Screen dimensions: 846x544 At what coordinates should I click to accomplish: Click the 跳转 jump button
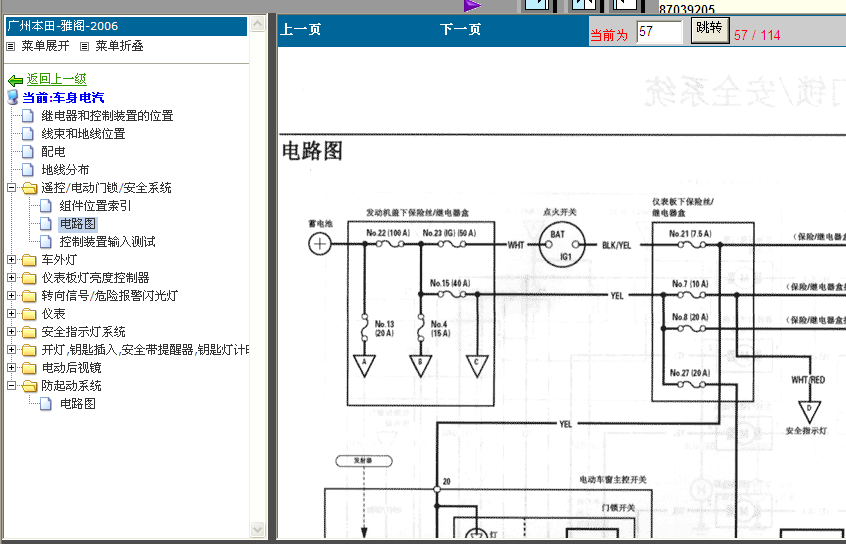tap(710, 31)
